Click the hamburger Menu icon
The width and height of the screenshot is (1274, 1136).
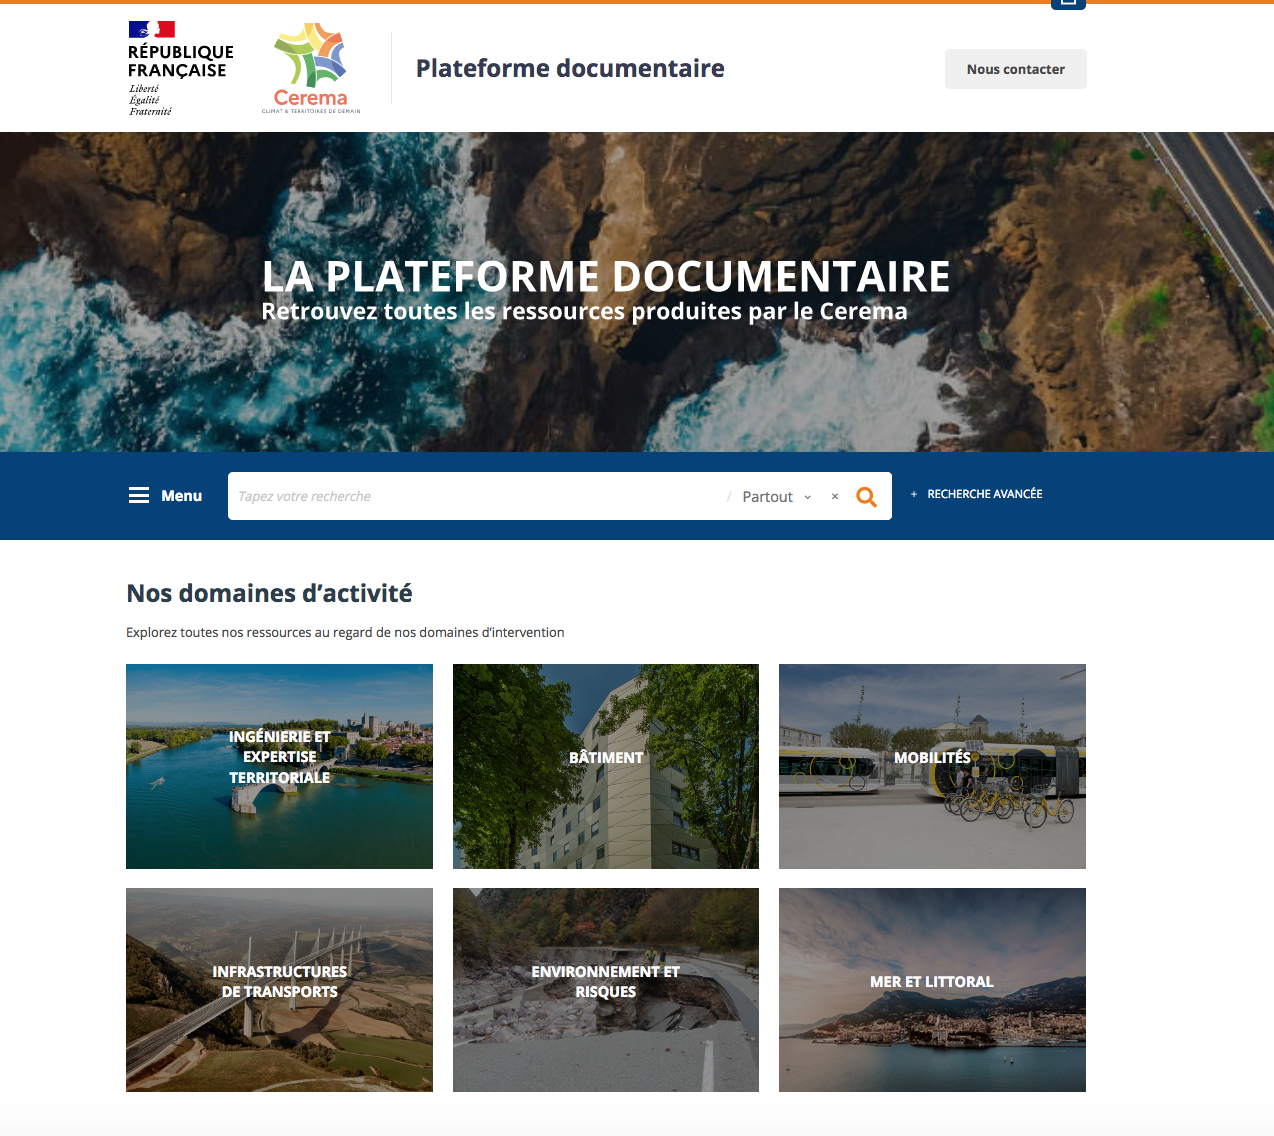pos(139,496)
